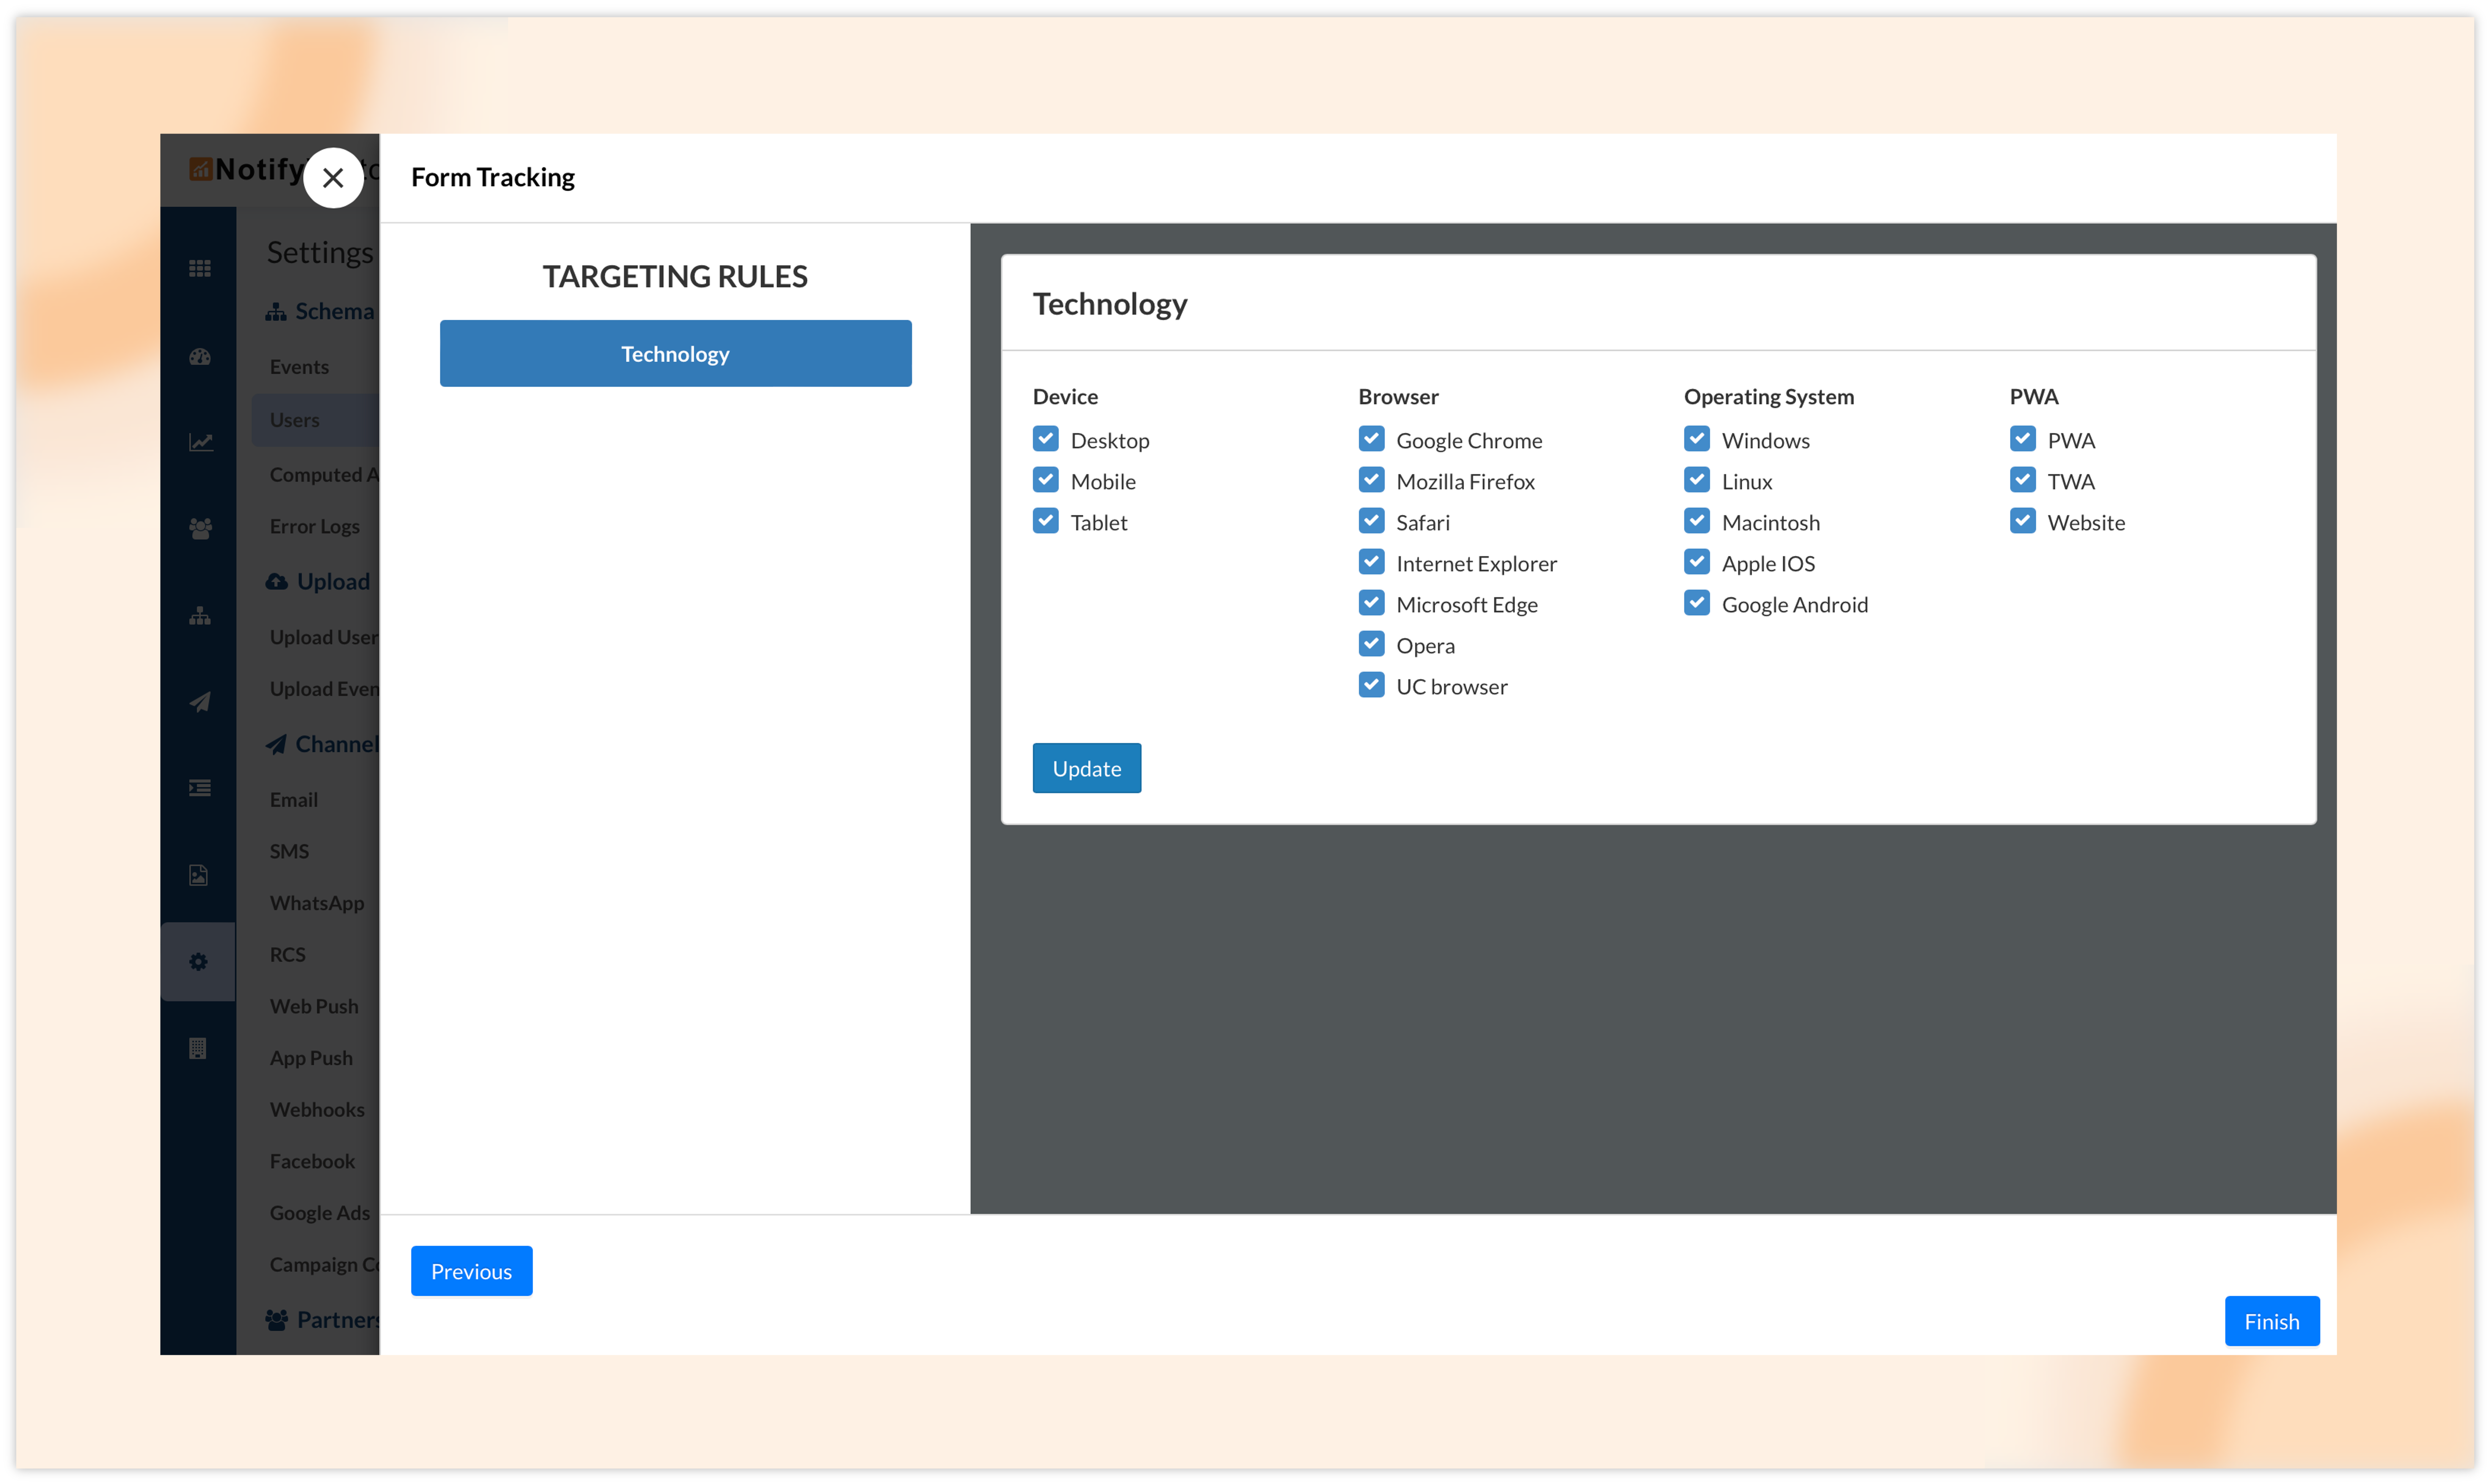The width and height of the screenshot is (2491, 1484).
Task: Click the building icon in sidebar
Action: pyautogui.click(x=197, y=1048)
